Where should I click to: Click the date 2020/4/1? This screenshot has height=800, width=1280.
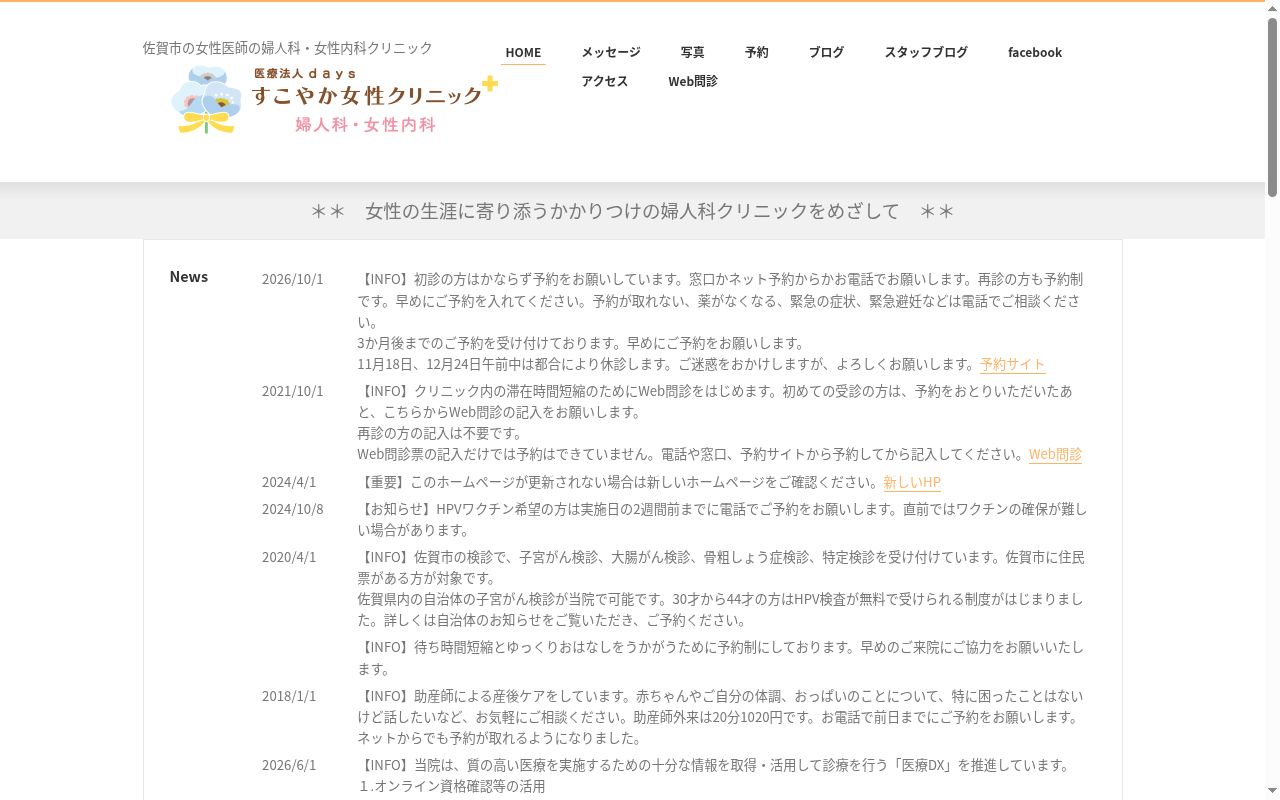click(x=289, y=557)
